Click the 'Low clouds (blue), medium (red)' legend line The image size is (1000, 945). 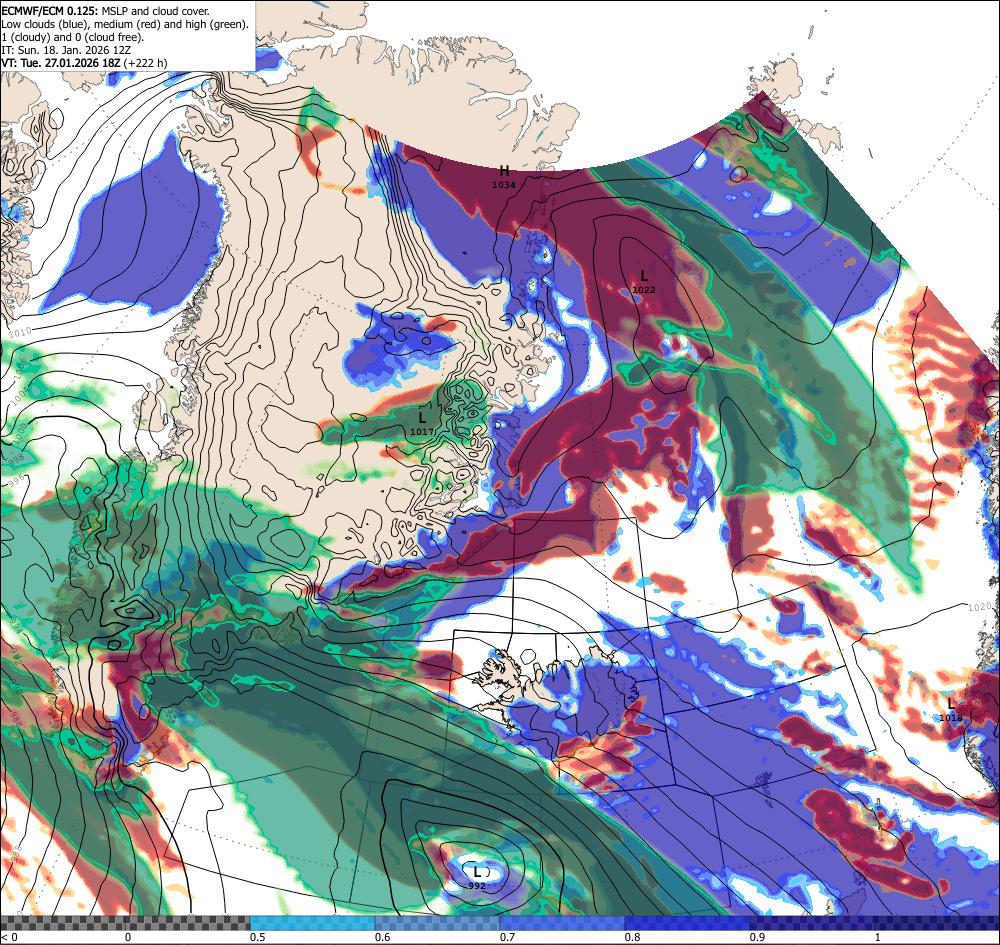pyautogui.click(x=125, y=24)
